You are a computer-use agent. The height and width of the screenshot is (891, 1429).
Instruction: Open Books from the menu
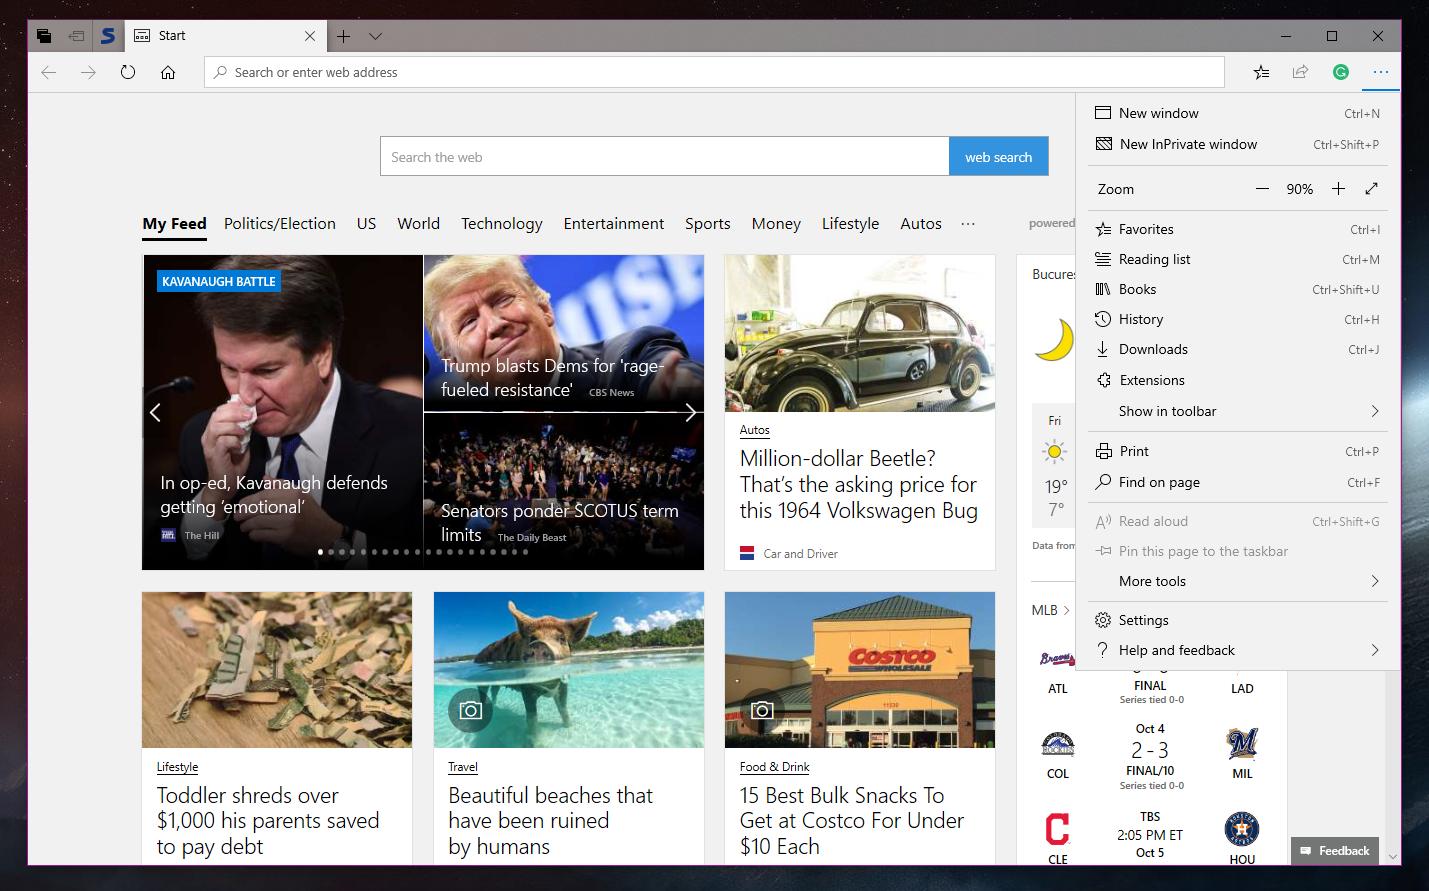(x=1238, y=289)
